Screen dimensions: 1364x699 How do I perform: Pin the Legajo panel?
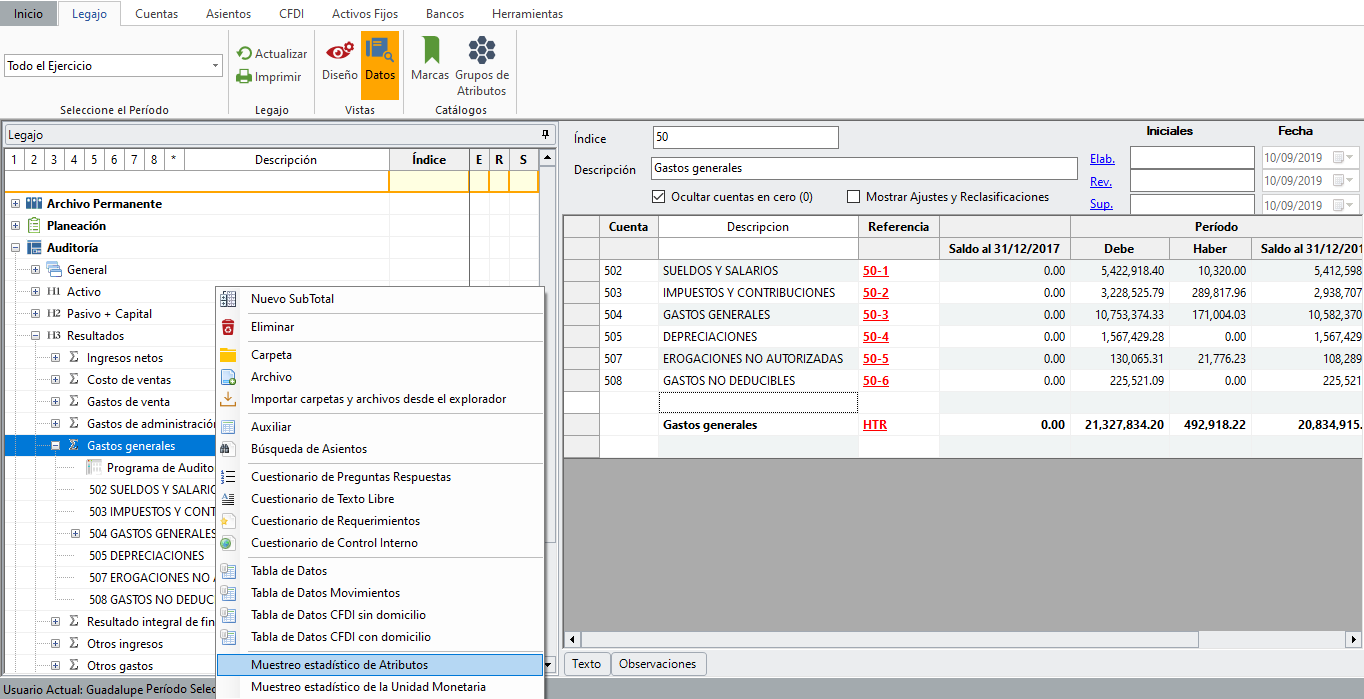pyautogui.click(x=545, y=134)
